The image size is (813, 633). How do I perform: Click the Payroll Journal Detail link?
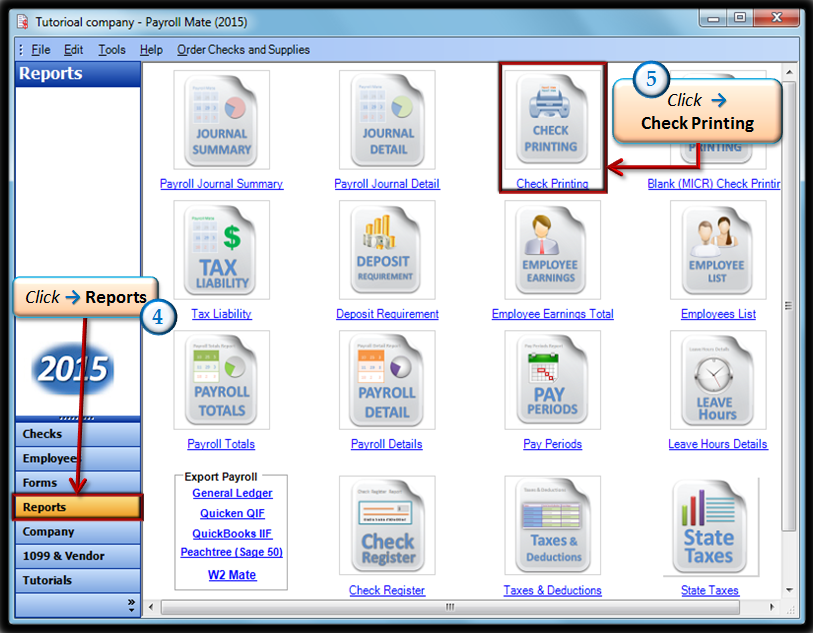pos(387,184)
